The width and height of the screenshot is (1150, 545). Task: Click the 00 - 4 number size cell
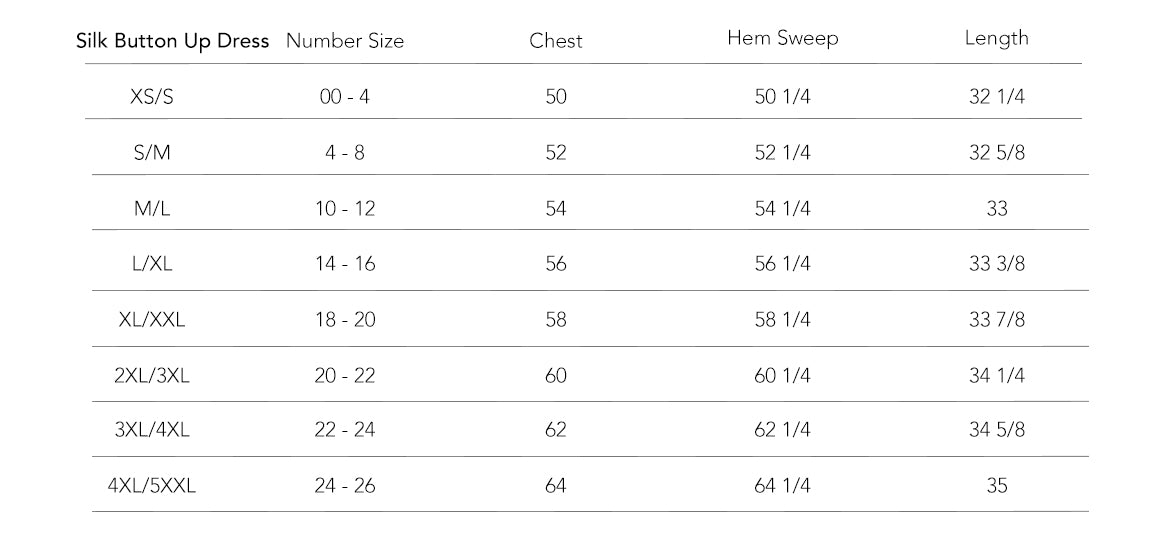click(345, 97)
